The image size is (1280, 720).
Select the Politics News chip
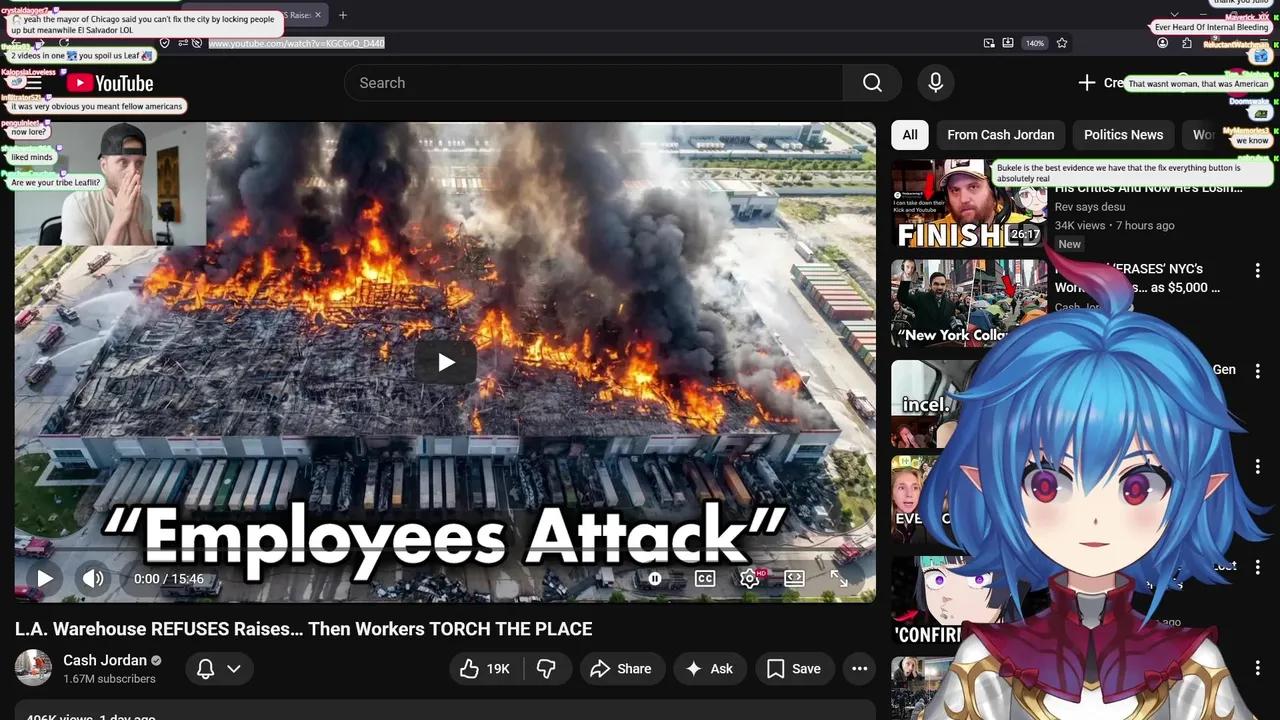point(1123,135)
